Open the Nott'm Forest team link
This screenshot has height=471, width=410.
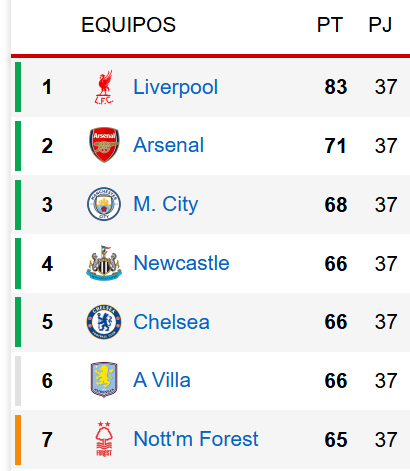coord(196,439)
